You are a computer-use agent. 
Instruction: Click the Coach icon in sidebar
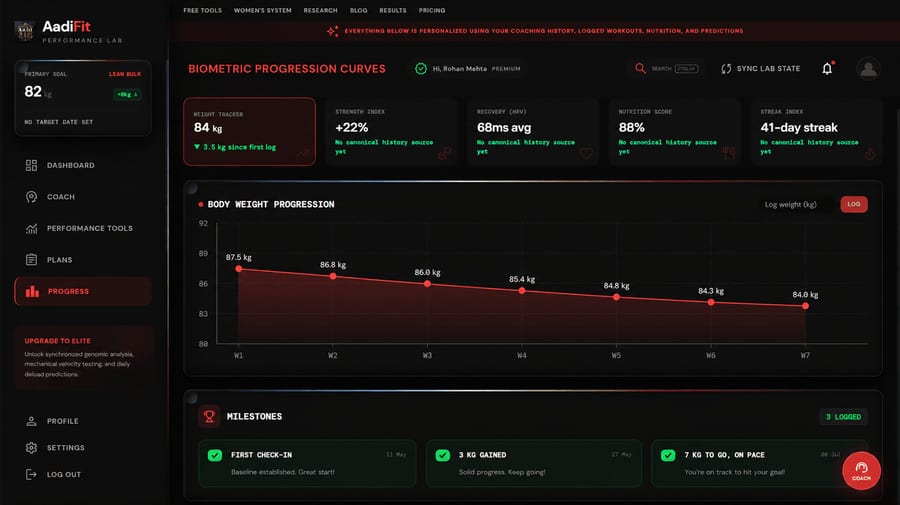32,197
